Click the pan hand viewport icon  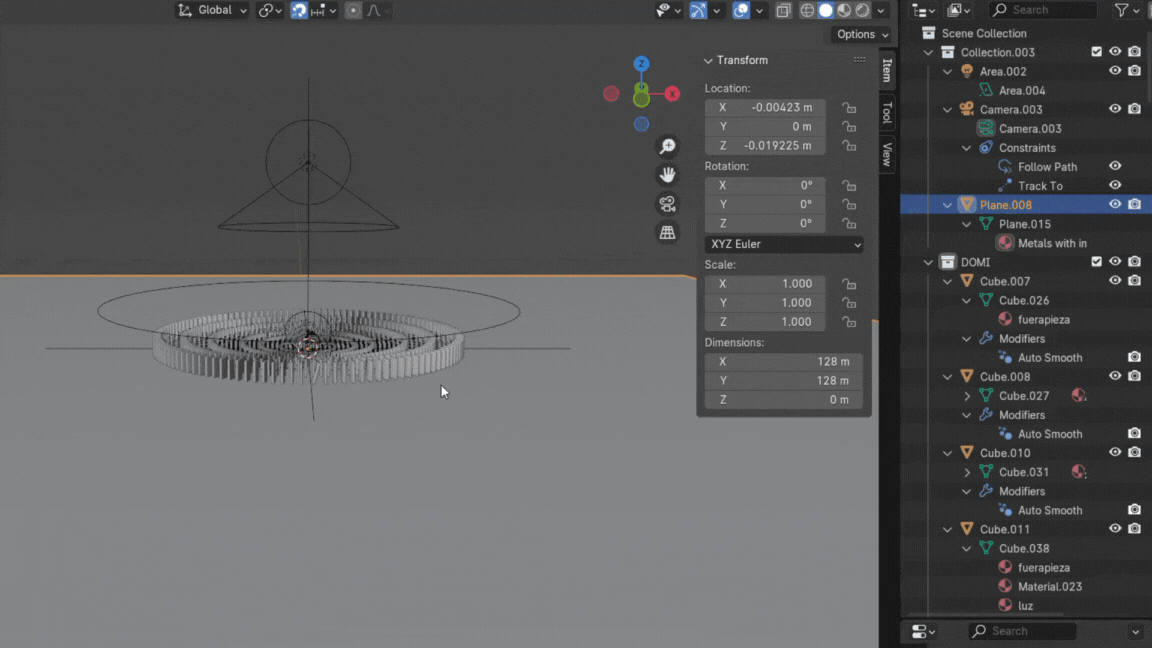pyautogui.click(x=667, y=175)
